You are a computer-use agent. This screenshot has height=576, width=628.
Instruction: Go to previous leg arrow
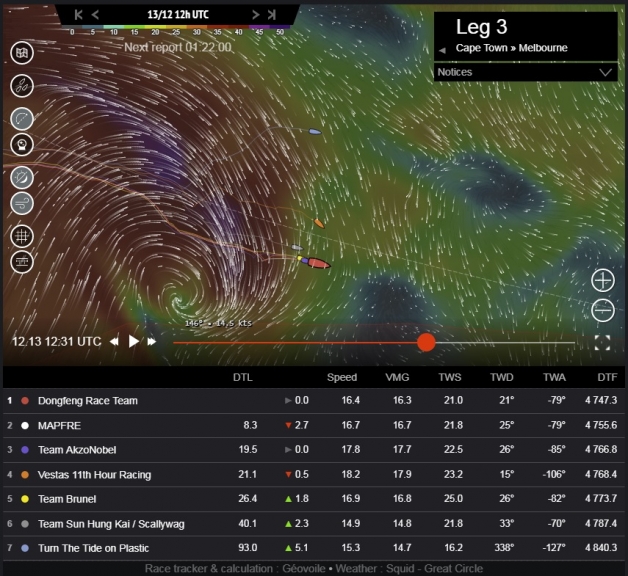point(442,50)
